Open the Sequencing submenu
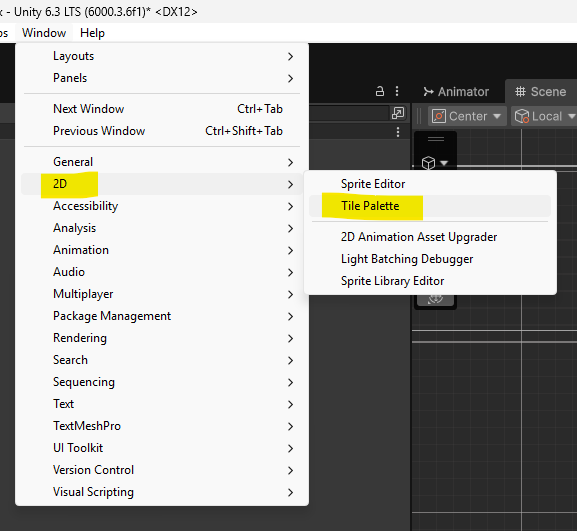The height and width of the screenshot is (531, 577). (162, 382)
